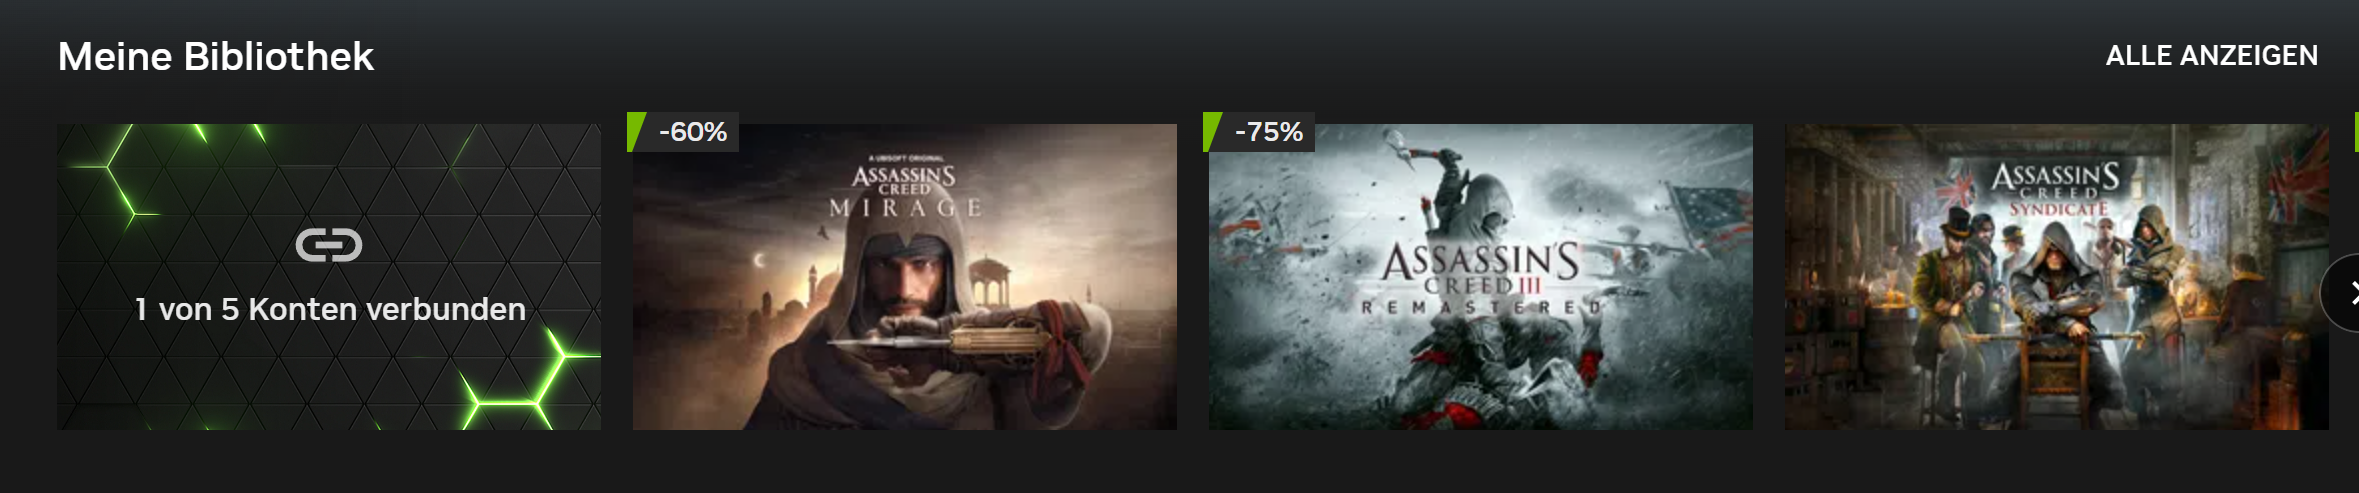Open ALLE ANZEIGEN to view full library
2359x493 pixels.
(x=2211, y=56)
